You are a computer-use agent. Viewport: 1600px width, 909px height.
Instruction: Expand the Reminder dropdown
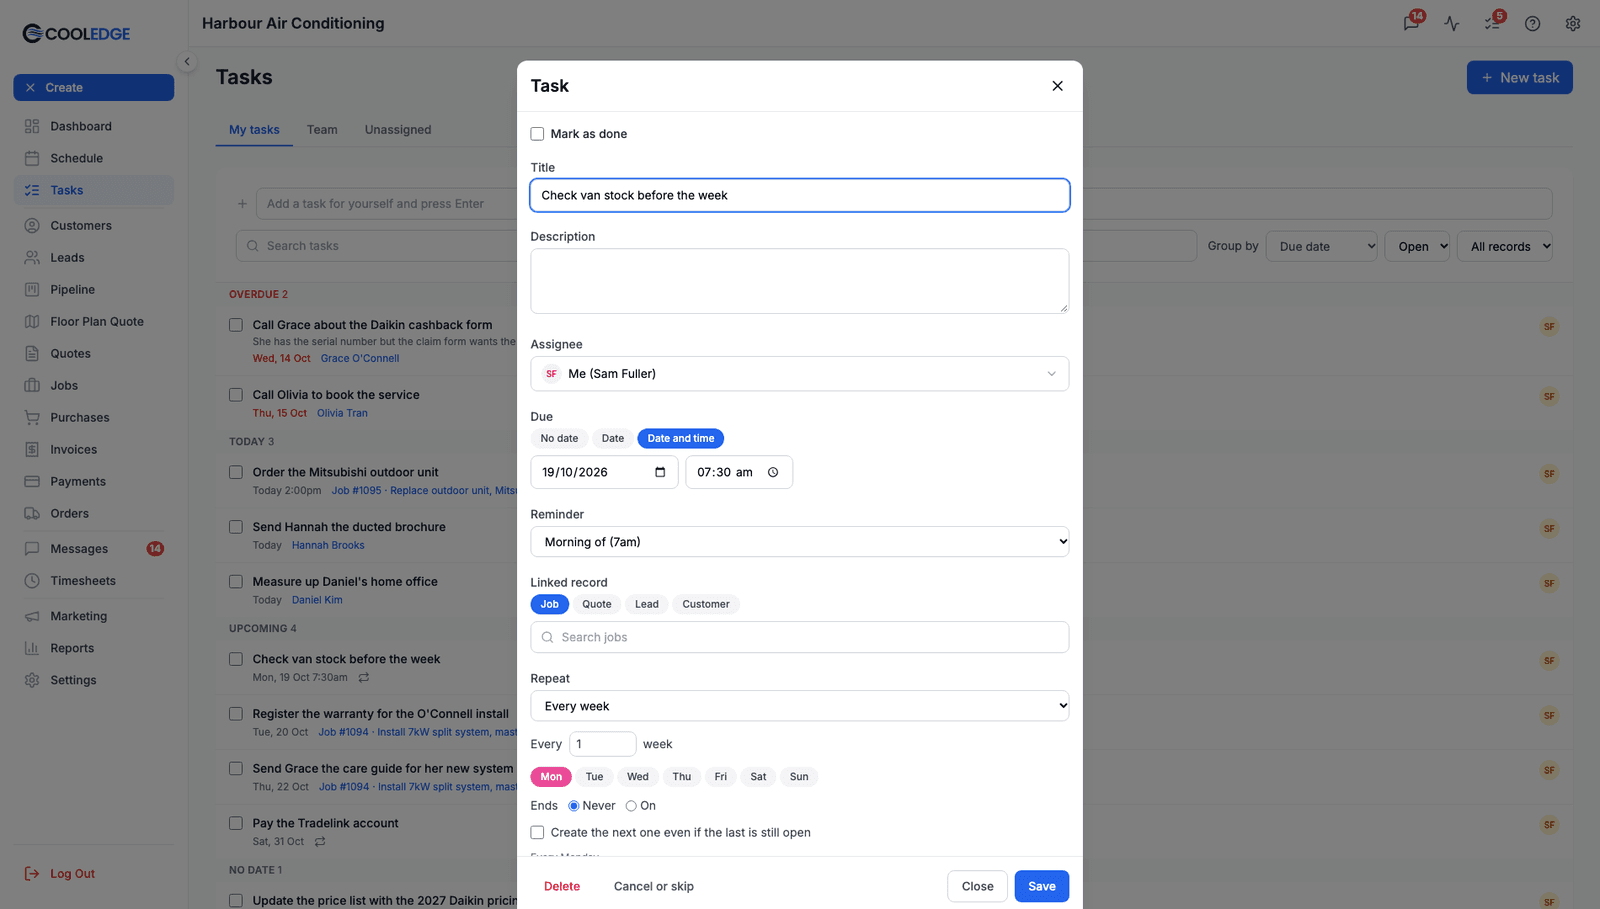tap(799, 542)
